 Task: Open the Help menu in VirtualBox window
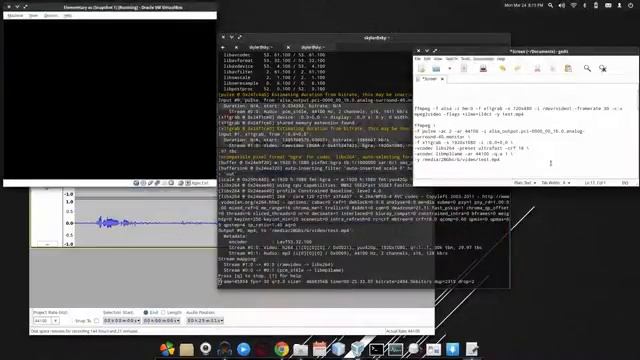[x=68, y=16]
